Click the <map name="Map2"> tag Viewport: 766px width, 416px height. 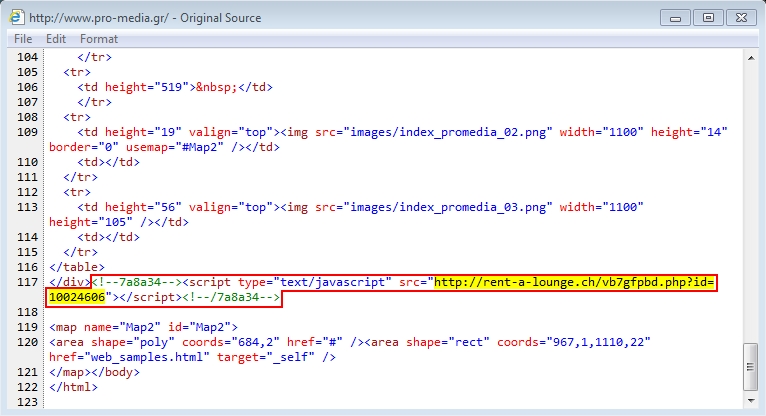click(x=143, y=328)
